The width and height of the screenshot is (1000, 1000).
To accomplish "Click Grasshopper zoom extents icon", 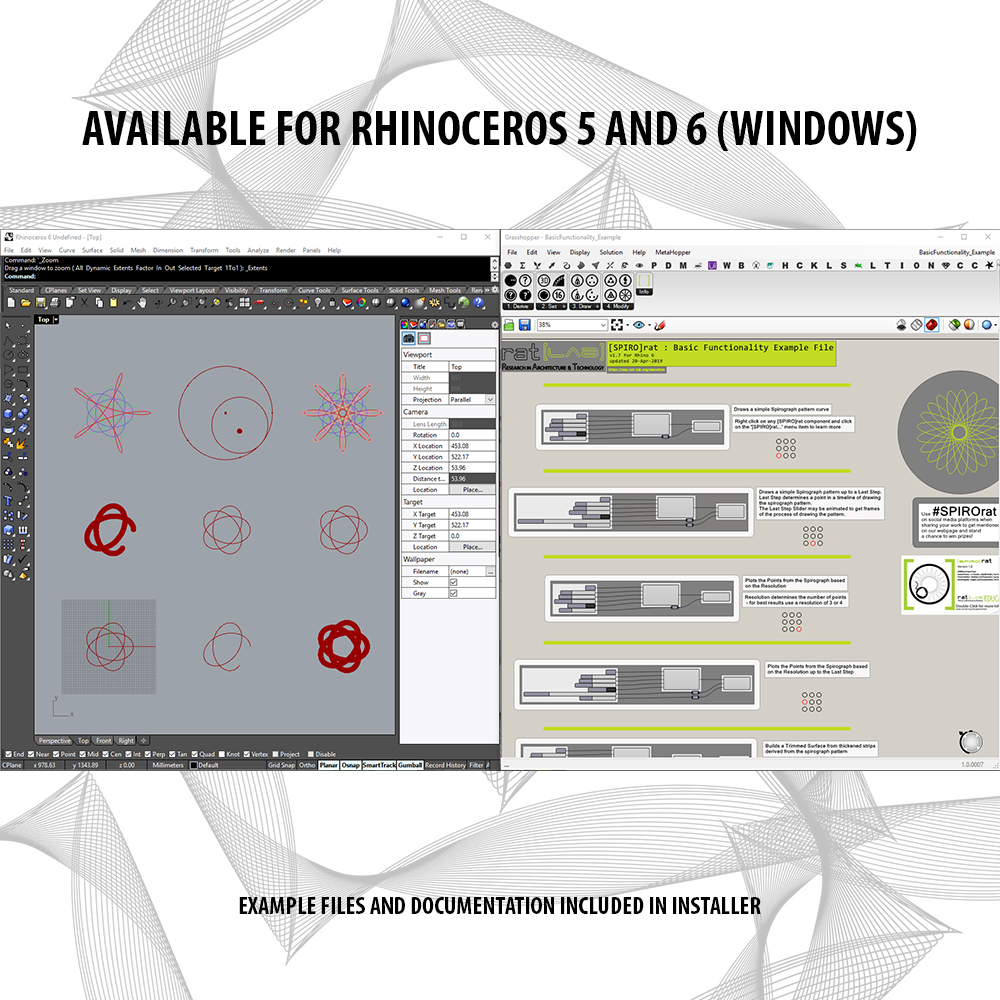I will click(617, 325).
